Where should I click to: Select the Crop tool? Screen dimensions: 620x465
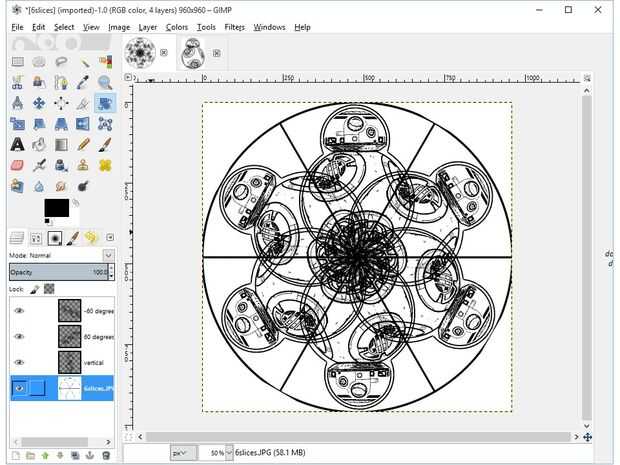[x=83, y=104]
